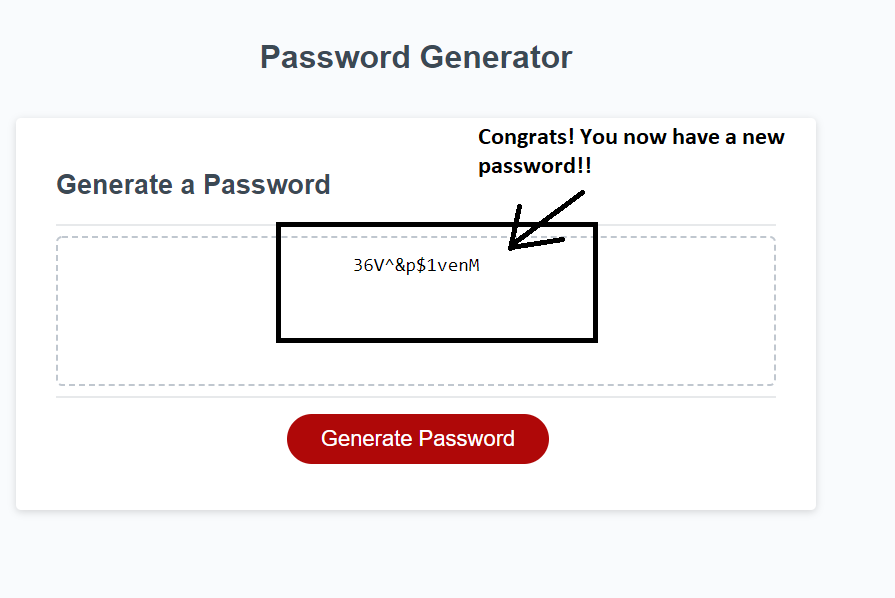Select the password text 36V^&p$1venM

tap(415, 265)
